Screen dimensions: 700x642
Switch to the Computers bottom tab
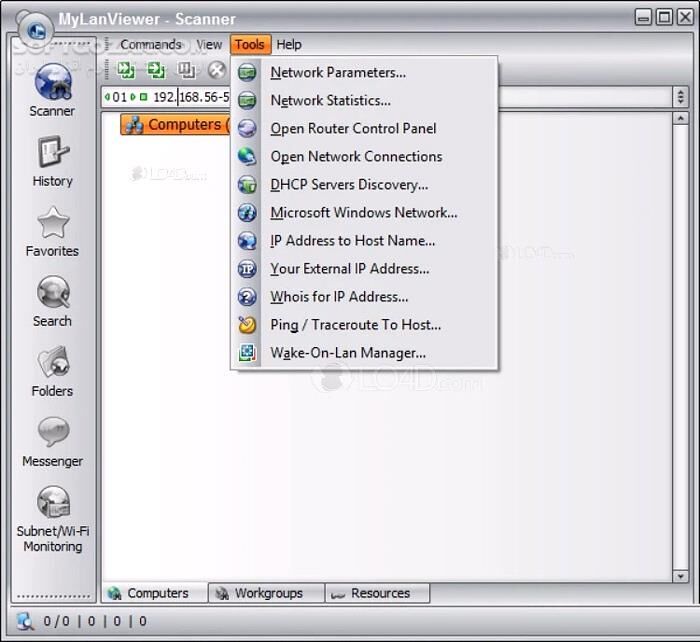tap(155, 593)
